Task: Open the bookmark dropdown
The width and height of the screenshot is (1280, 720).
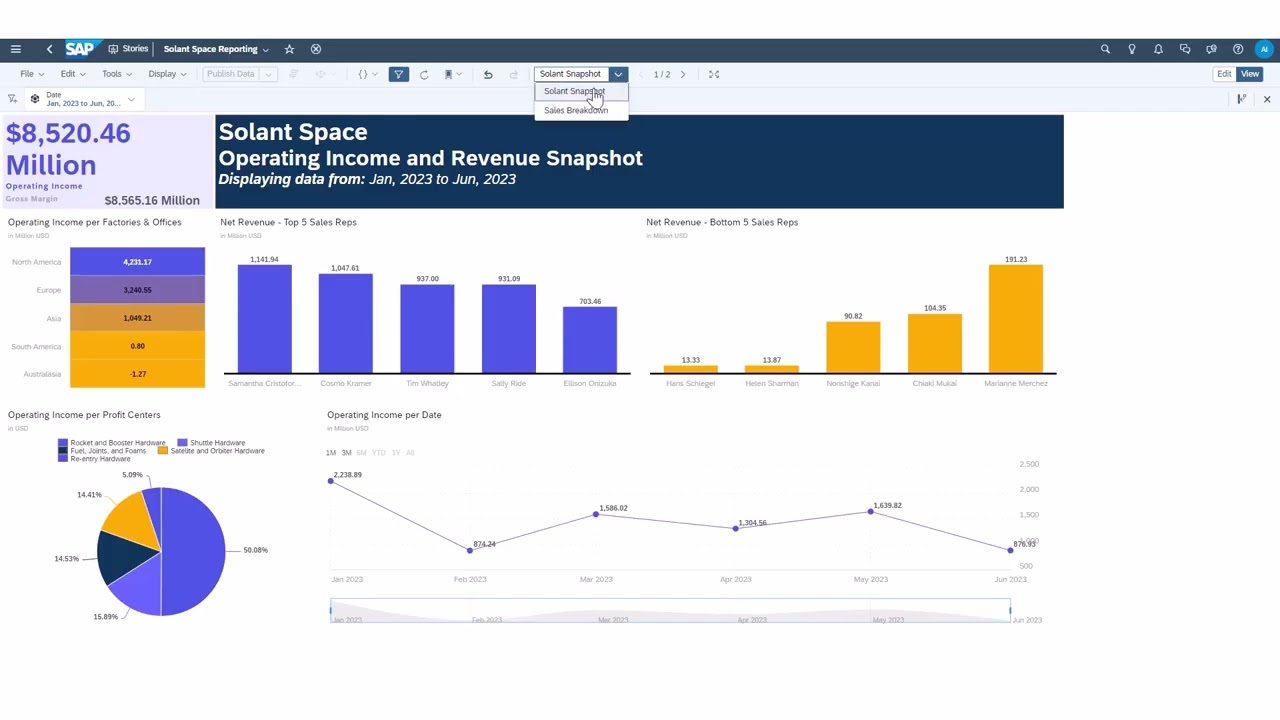Action: pos(452,74)
